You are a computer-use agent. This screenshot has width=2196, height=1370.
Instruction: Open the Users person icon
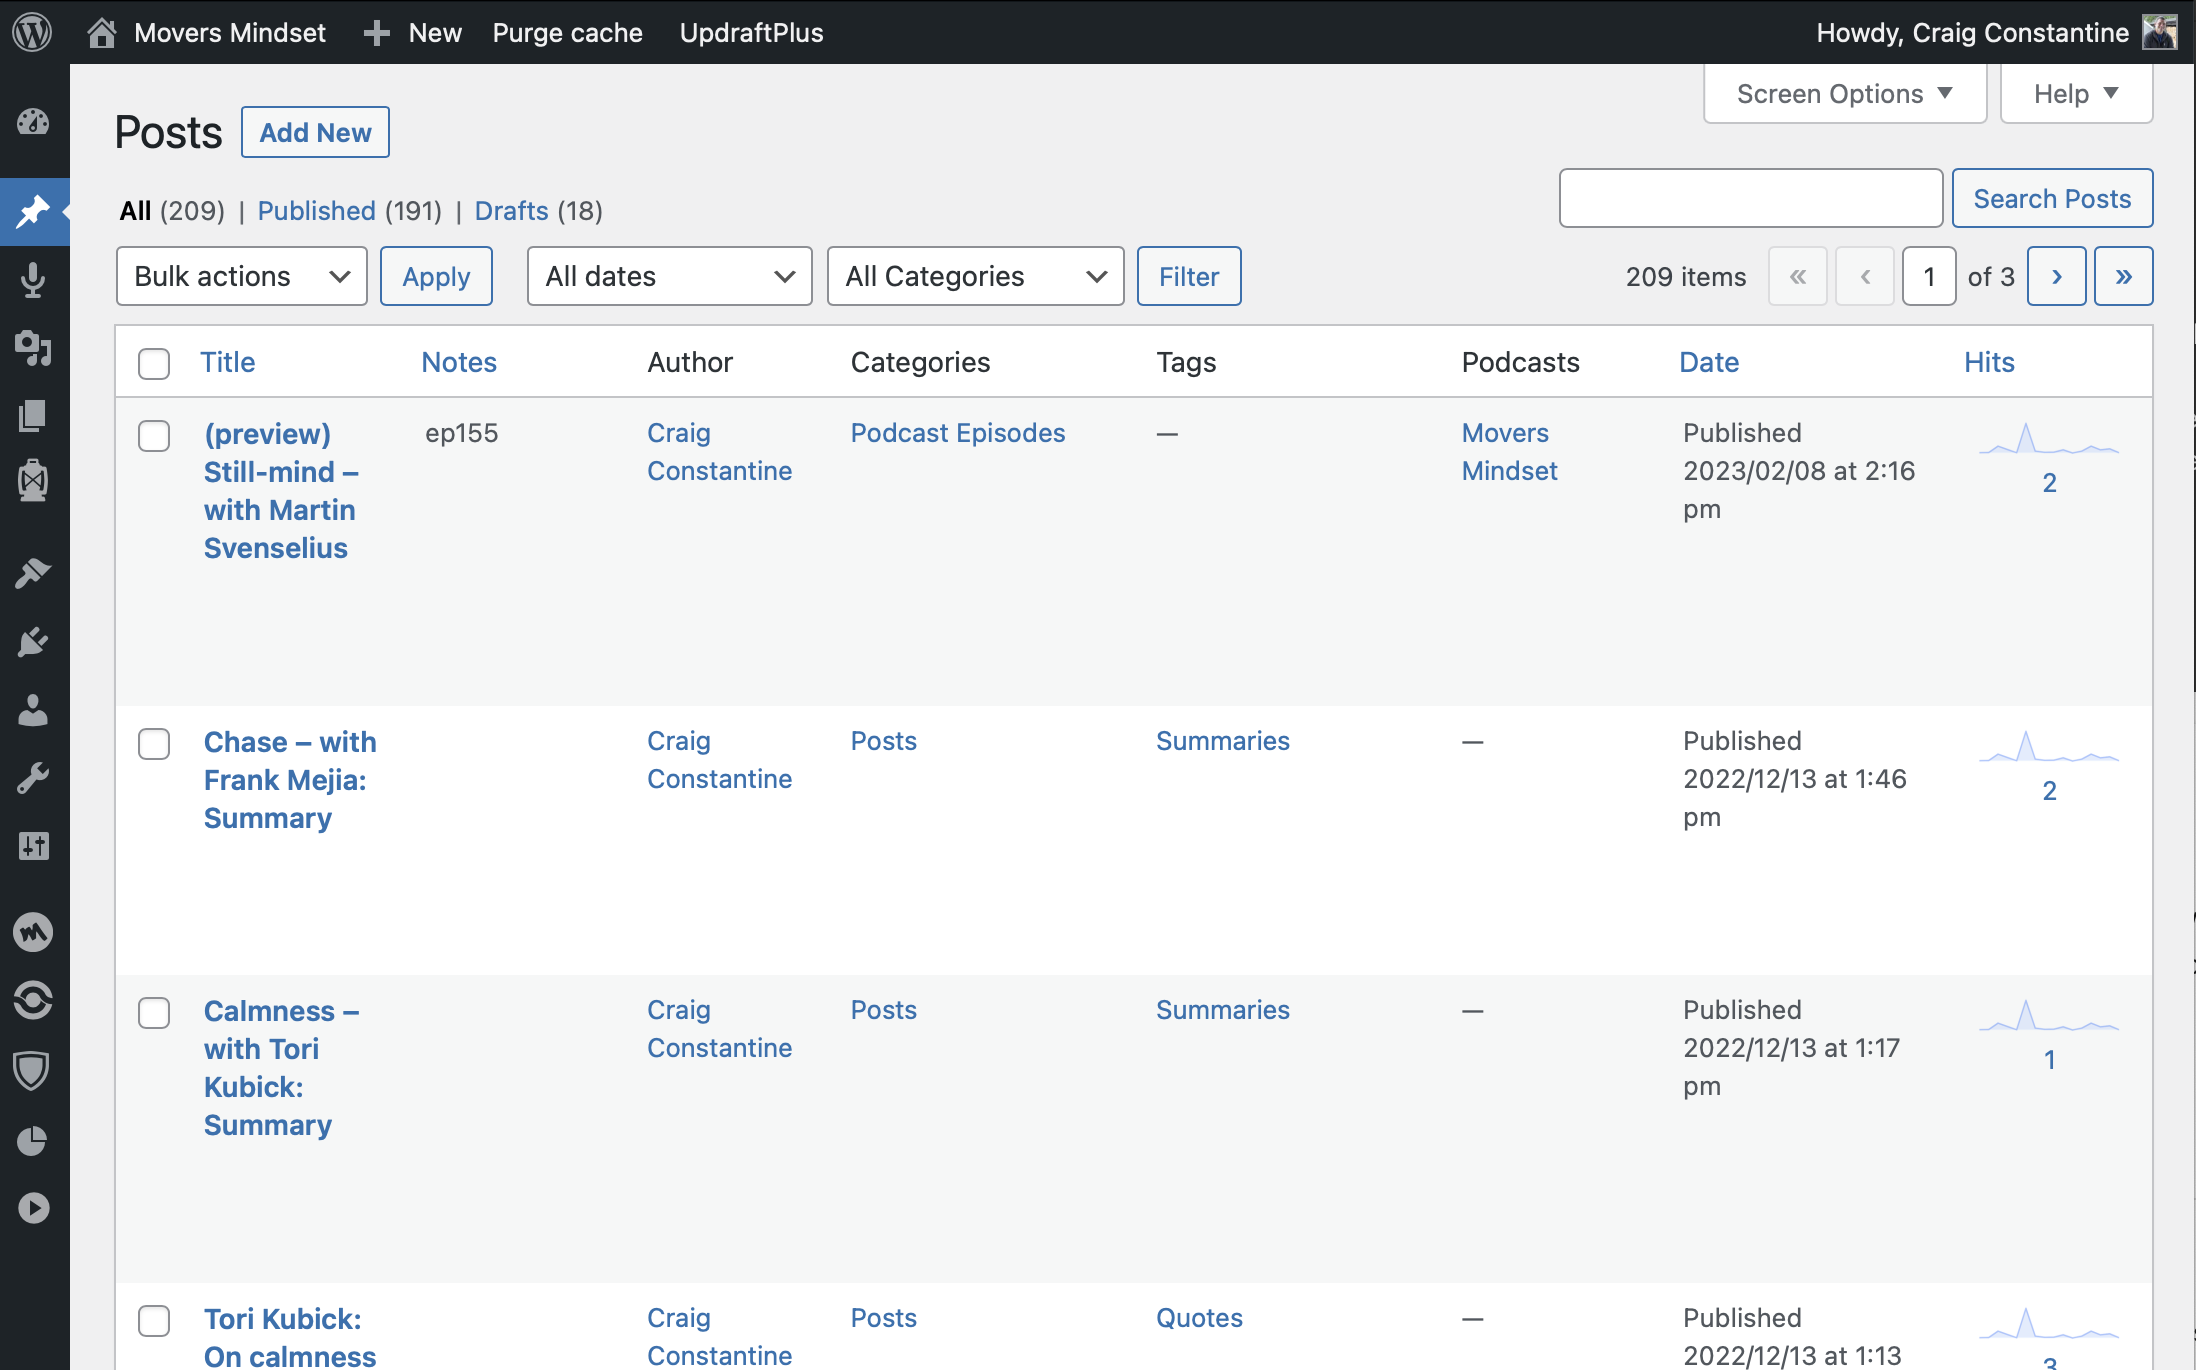pyautogui.click(x=33, y=710)
